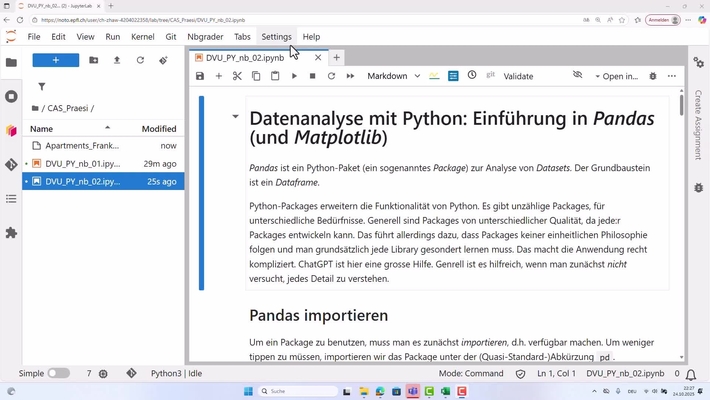Open the Extension Manager puzzle icon

pyautogui.click(x=11, y=233)
